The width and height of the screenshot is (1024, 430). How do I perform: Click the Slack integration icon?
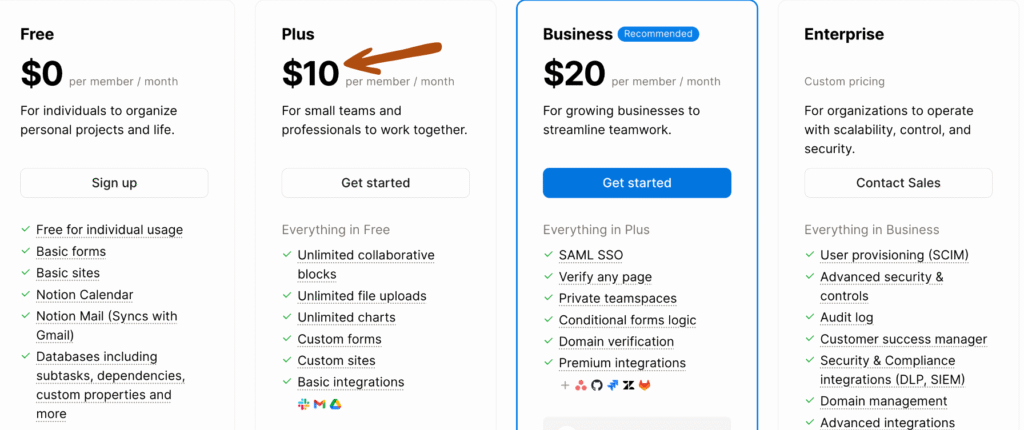pyautogui.click(x=304, y=403)
